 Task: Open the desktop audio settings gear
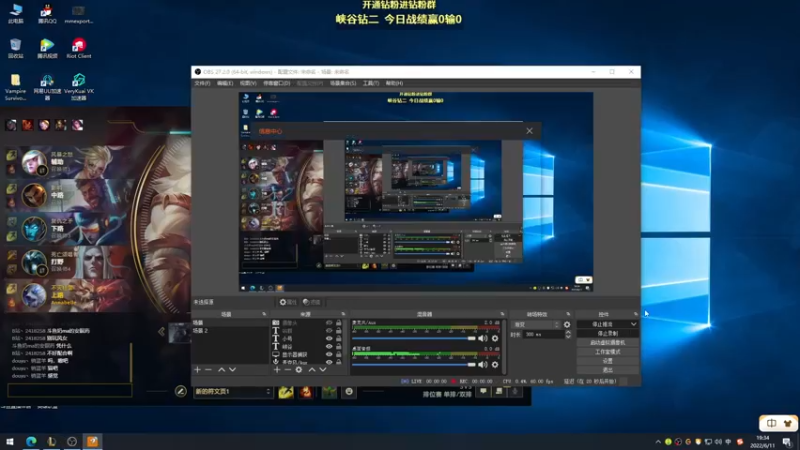[495, 364]
